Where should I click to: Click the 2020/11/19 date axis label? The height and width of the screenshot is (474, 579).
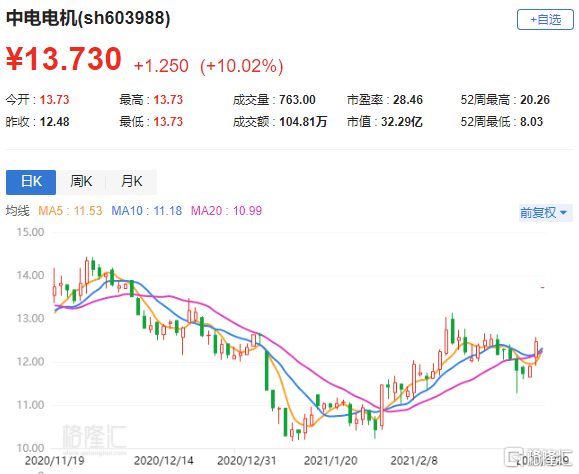(54, 461)
